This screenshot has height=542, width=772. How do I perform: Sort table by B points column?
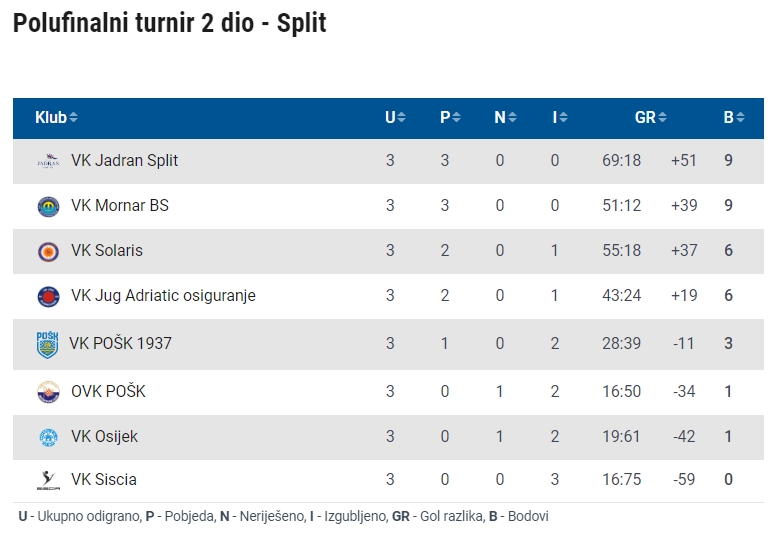[734, 117]
